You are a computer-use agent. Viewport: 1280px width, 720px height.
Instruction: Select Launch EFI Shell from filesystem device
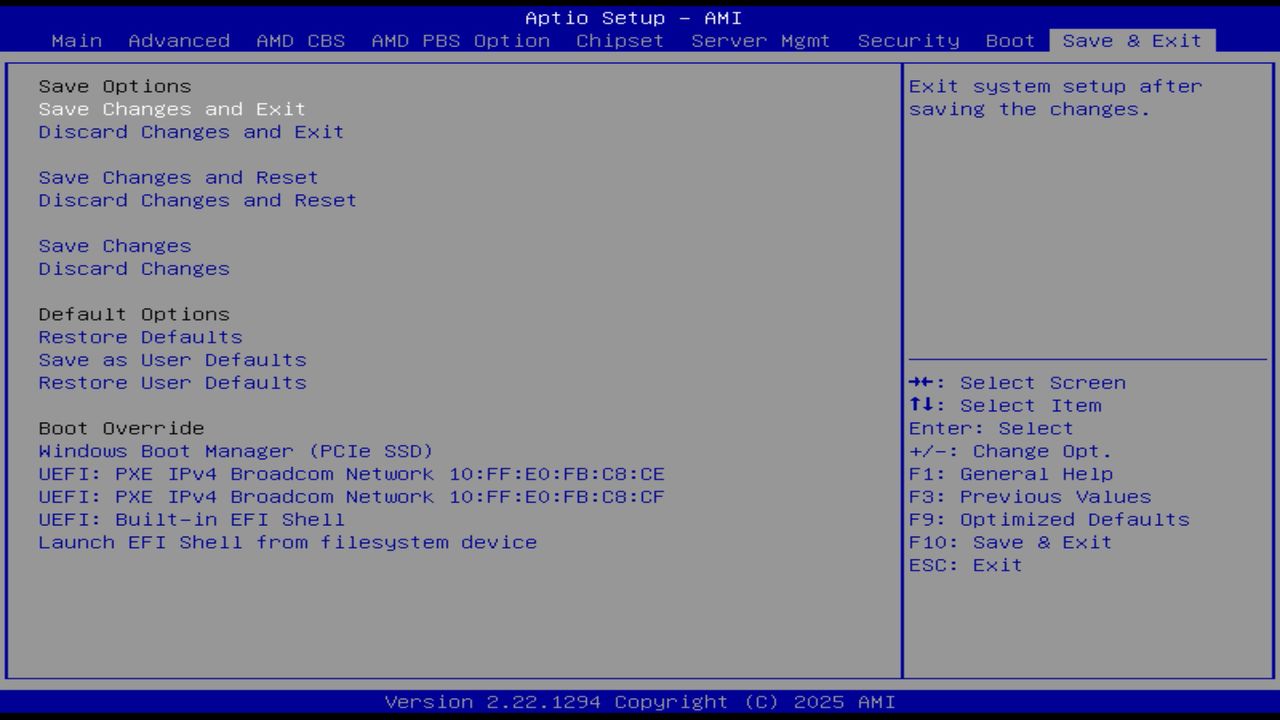(287, 542)
